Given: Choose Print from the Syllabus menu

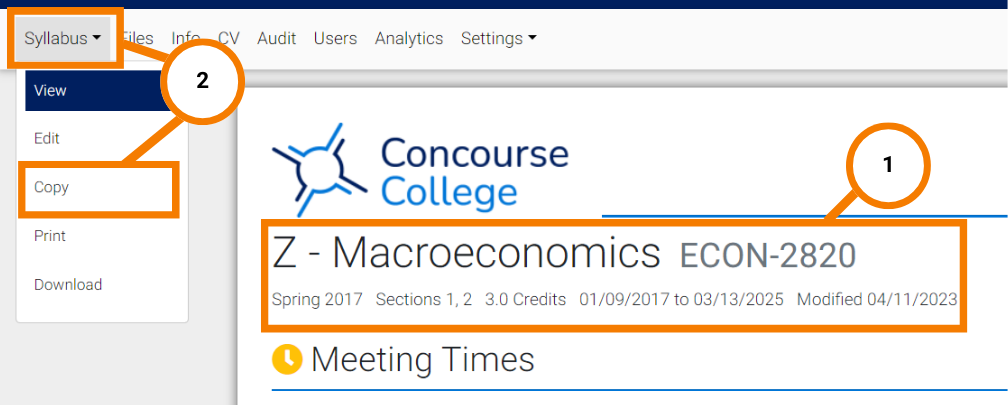Looking at the screenshot, I should 50,236.
